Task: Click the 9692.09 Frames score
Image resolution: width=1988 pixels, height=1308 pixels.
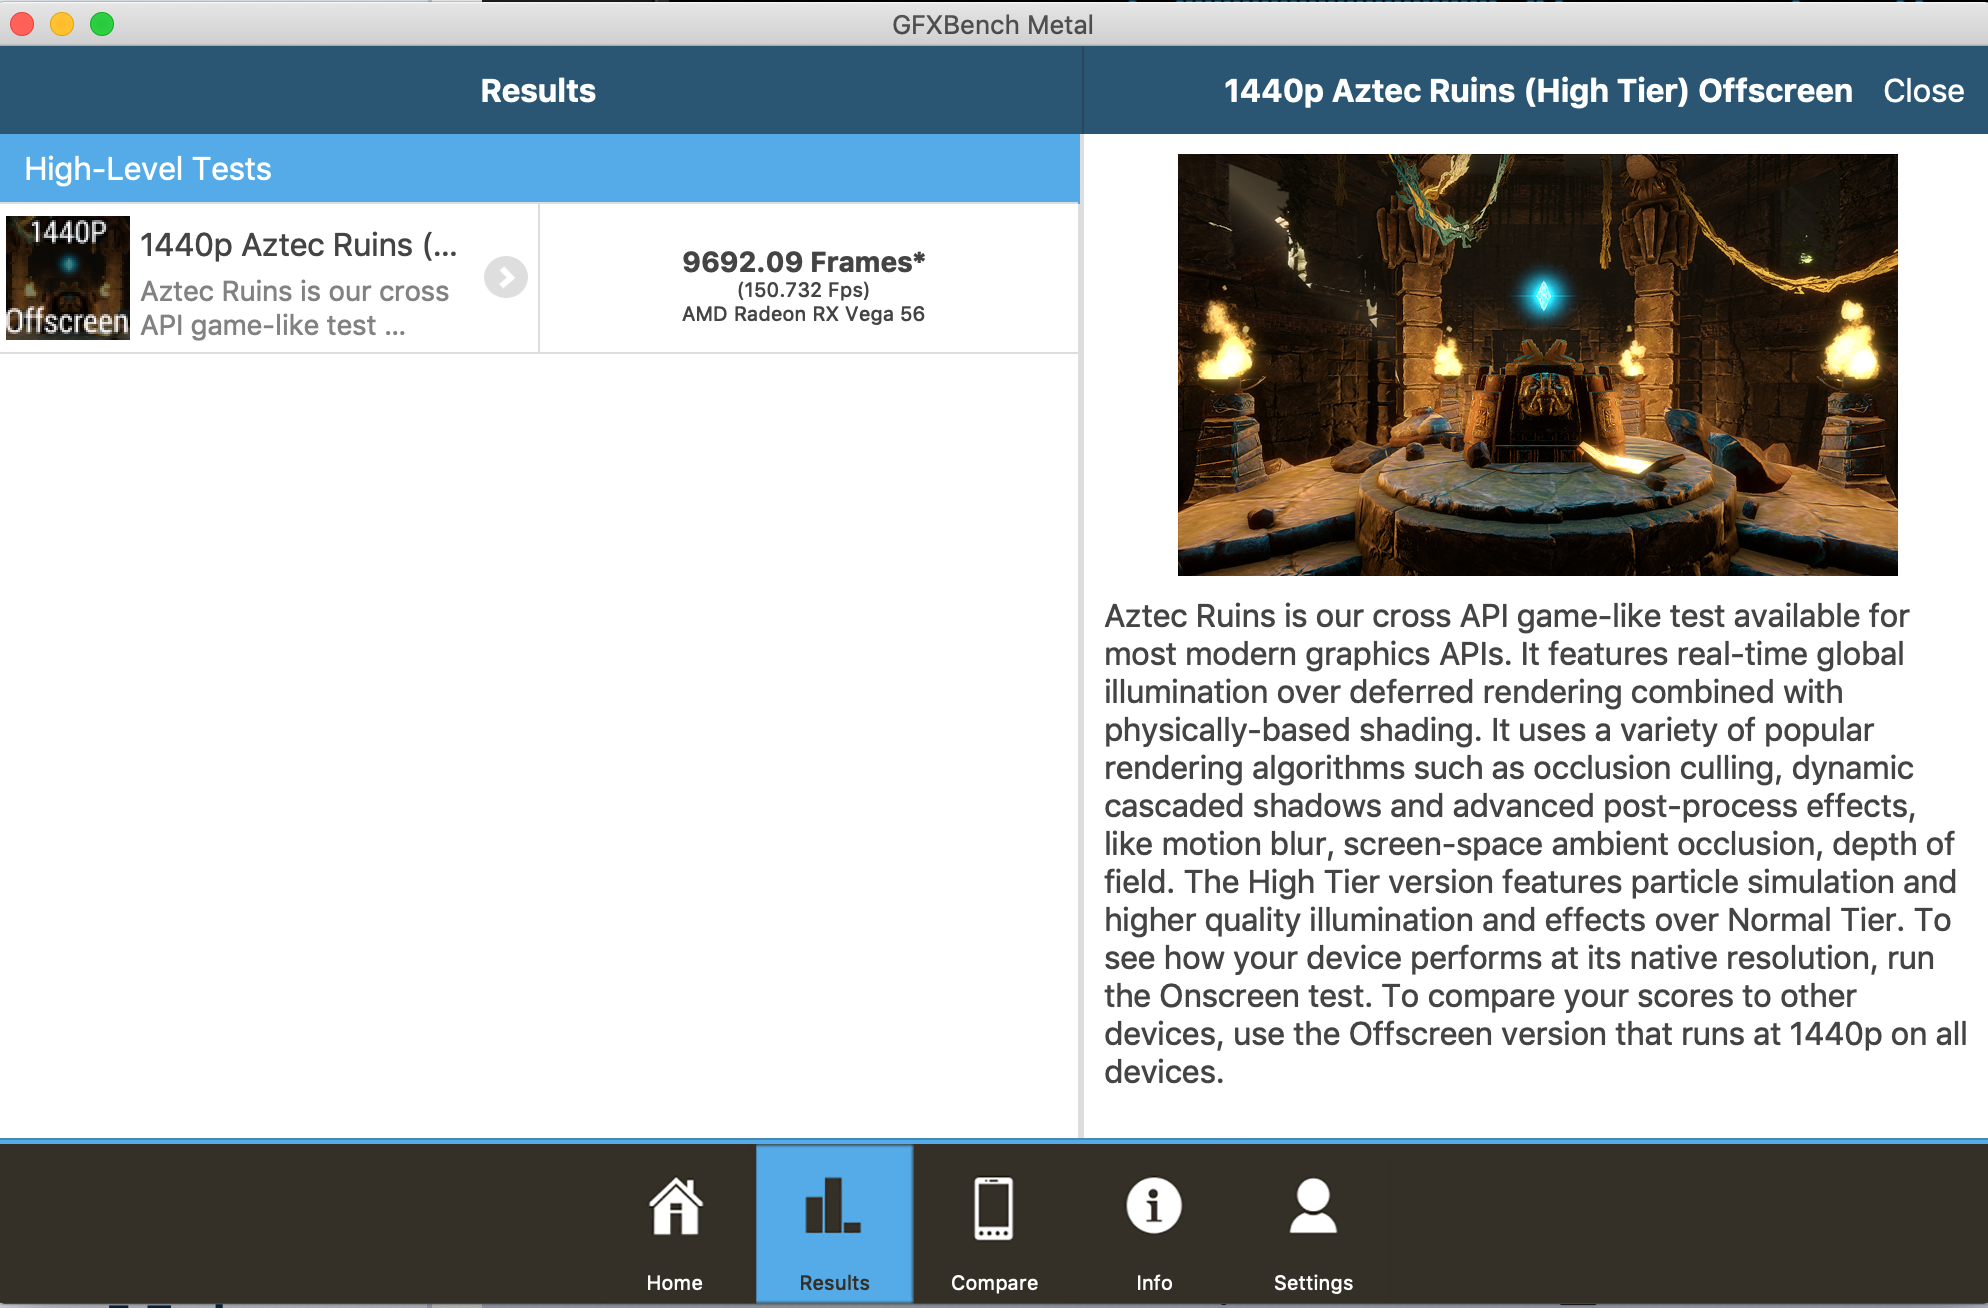Action: point(803,262)
